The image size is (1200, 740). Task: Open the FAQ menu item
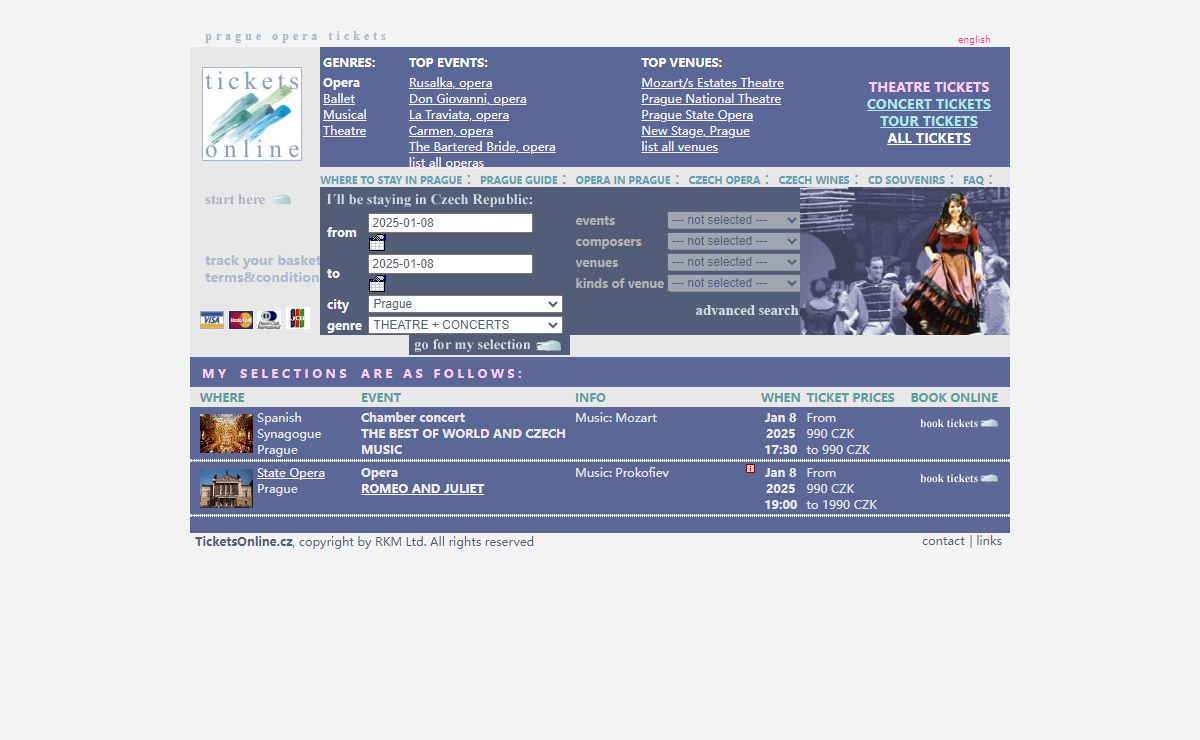[x=974, y=180]
